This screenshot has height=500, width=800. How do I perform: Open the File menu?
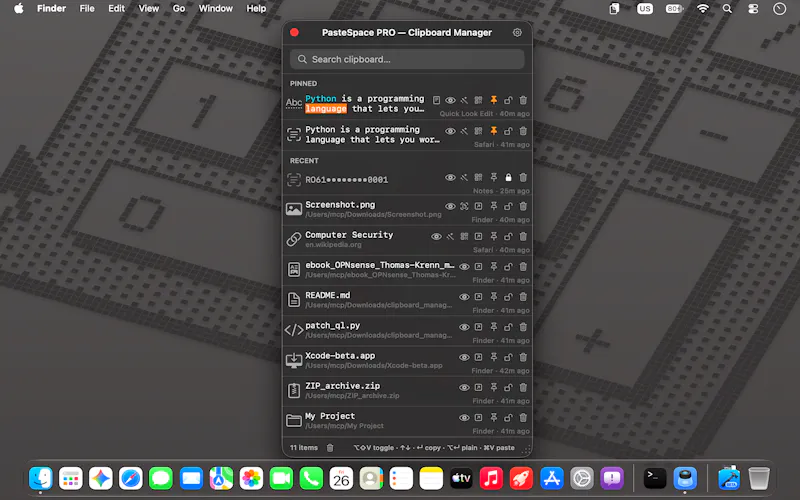tap(87, 8)
